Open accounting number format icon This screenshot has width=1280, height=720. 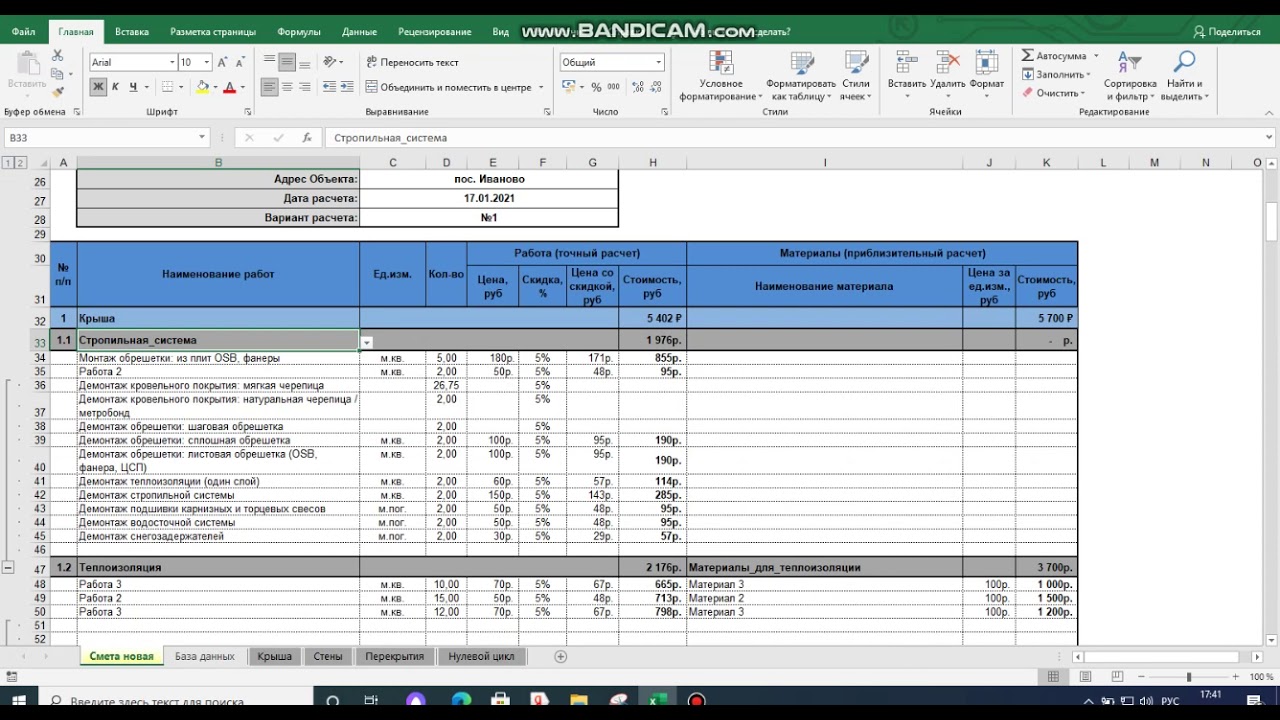click(568, 87)
